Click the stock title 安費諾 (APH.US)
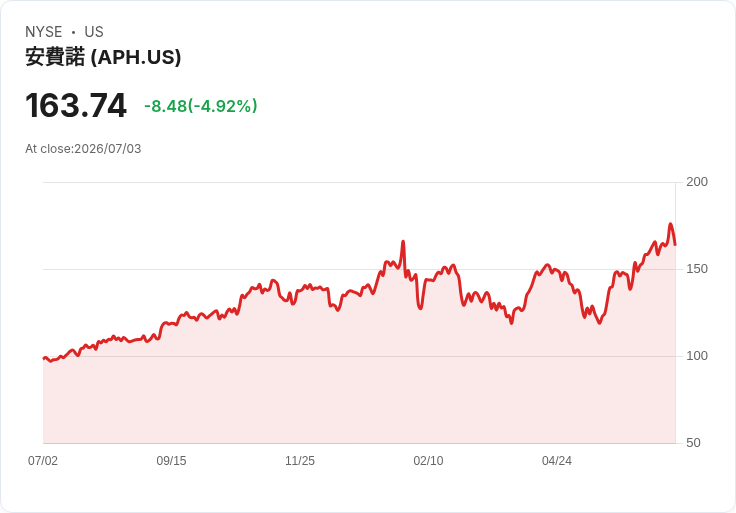Image resolution: width=736 pixels, height=513 pixels. tap(103, 57)
